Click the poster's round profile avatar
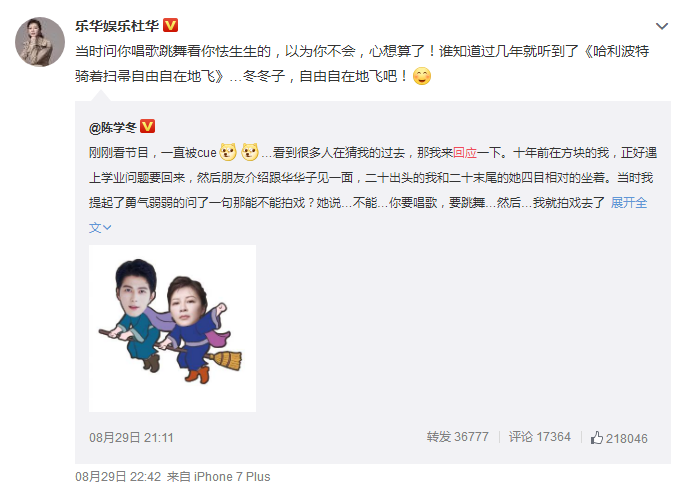The height and width of the screenshot is (500, 684). pyautogui.click(x=40, y=42)
